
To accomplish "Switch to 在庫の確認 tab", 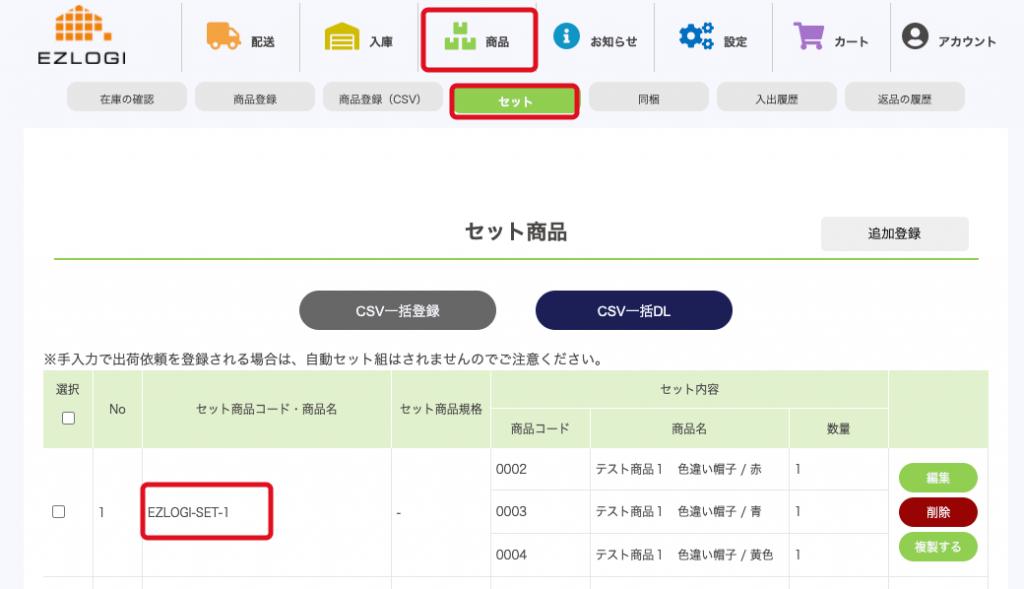I will point(127,98).
